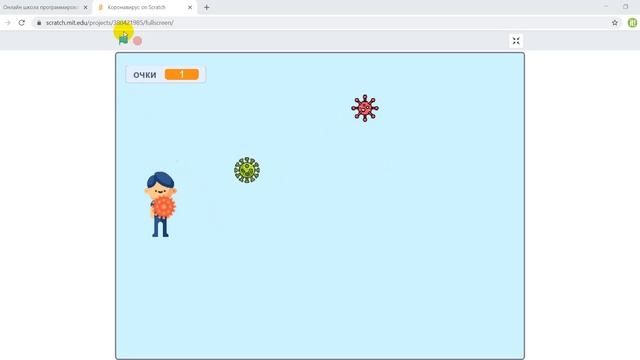Screen dimensions: 640x360
Task: Click the orange score value next to Очки
Action: click(x=182, y=74)
